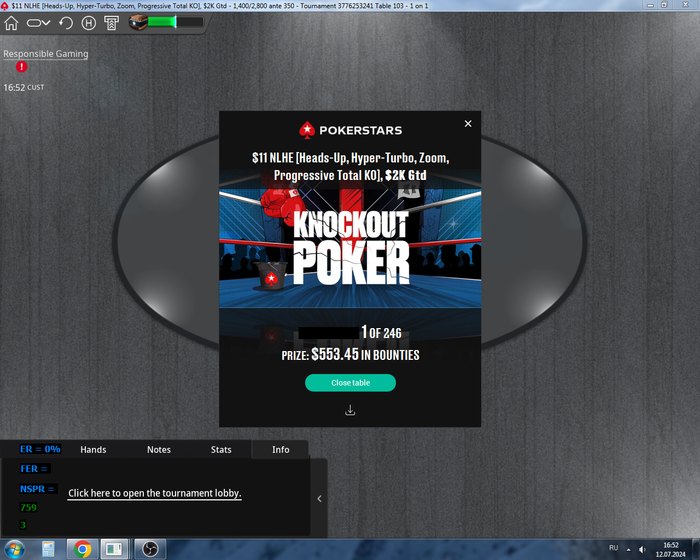Open Google Chrome from the taskbar
Screen dimensions: 700x560
(x=82, y=549)
